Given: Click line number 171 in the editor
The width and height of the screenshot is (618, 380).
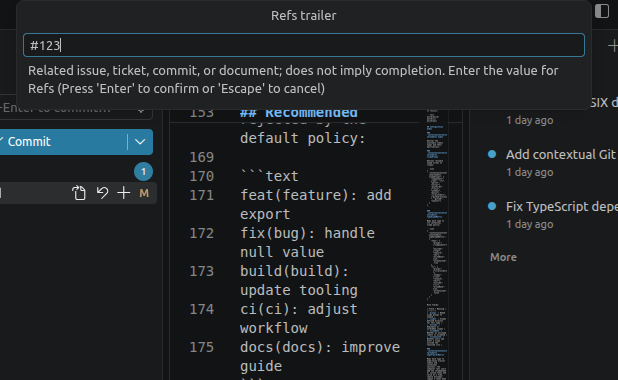Looking at the screenshot, I should tap(202, 195).
